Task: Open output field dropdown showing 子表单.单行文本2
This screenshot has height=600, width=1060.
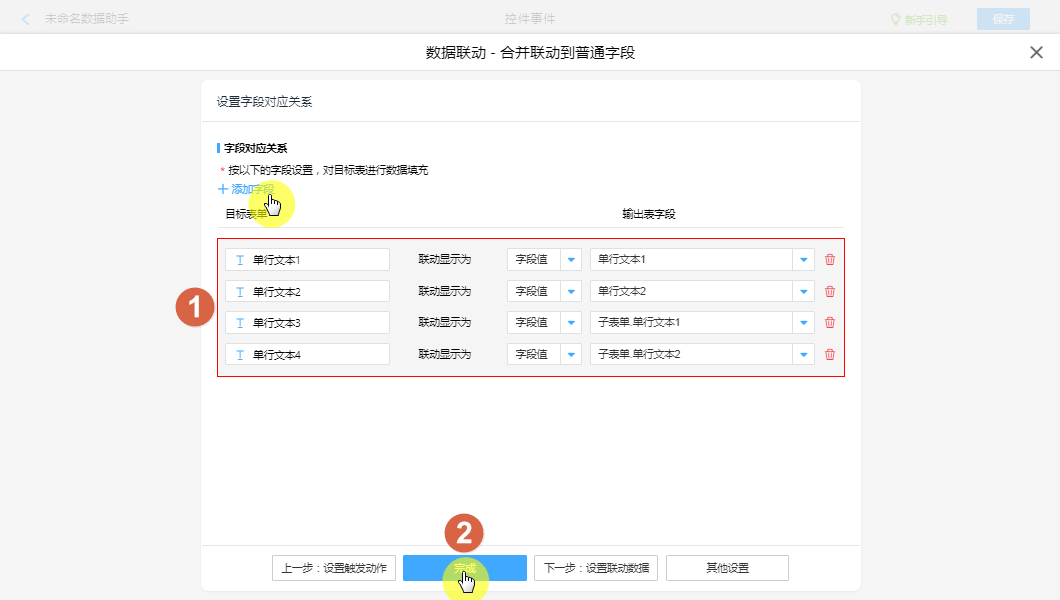Action: (803, 354)
